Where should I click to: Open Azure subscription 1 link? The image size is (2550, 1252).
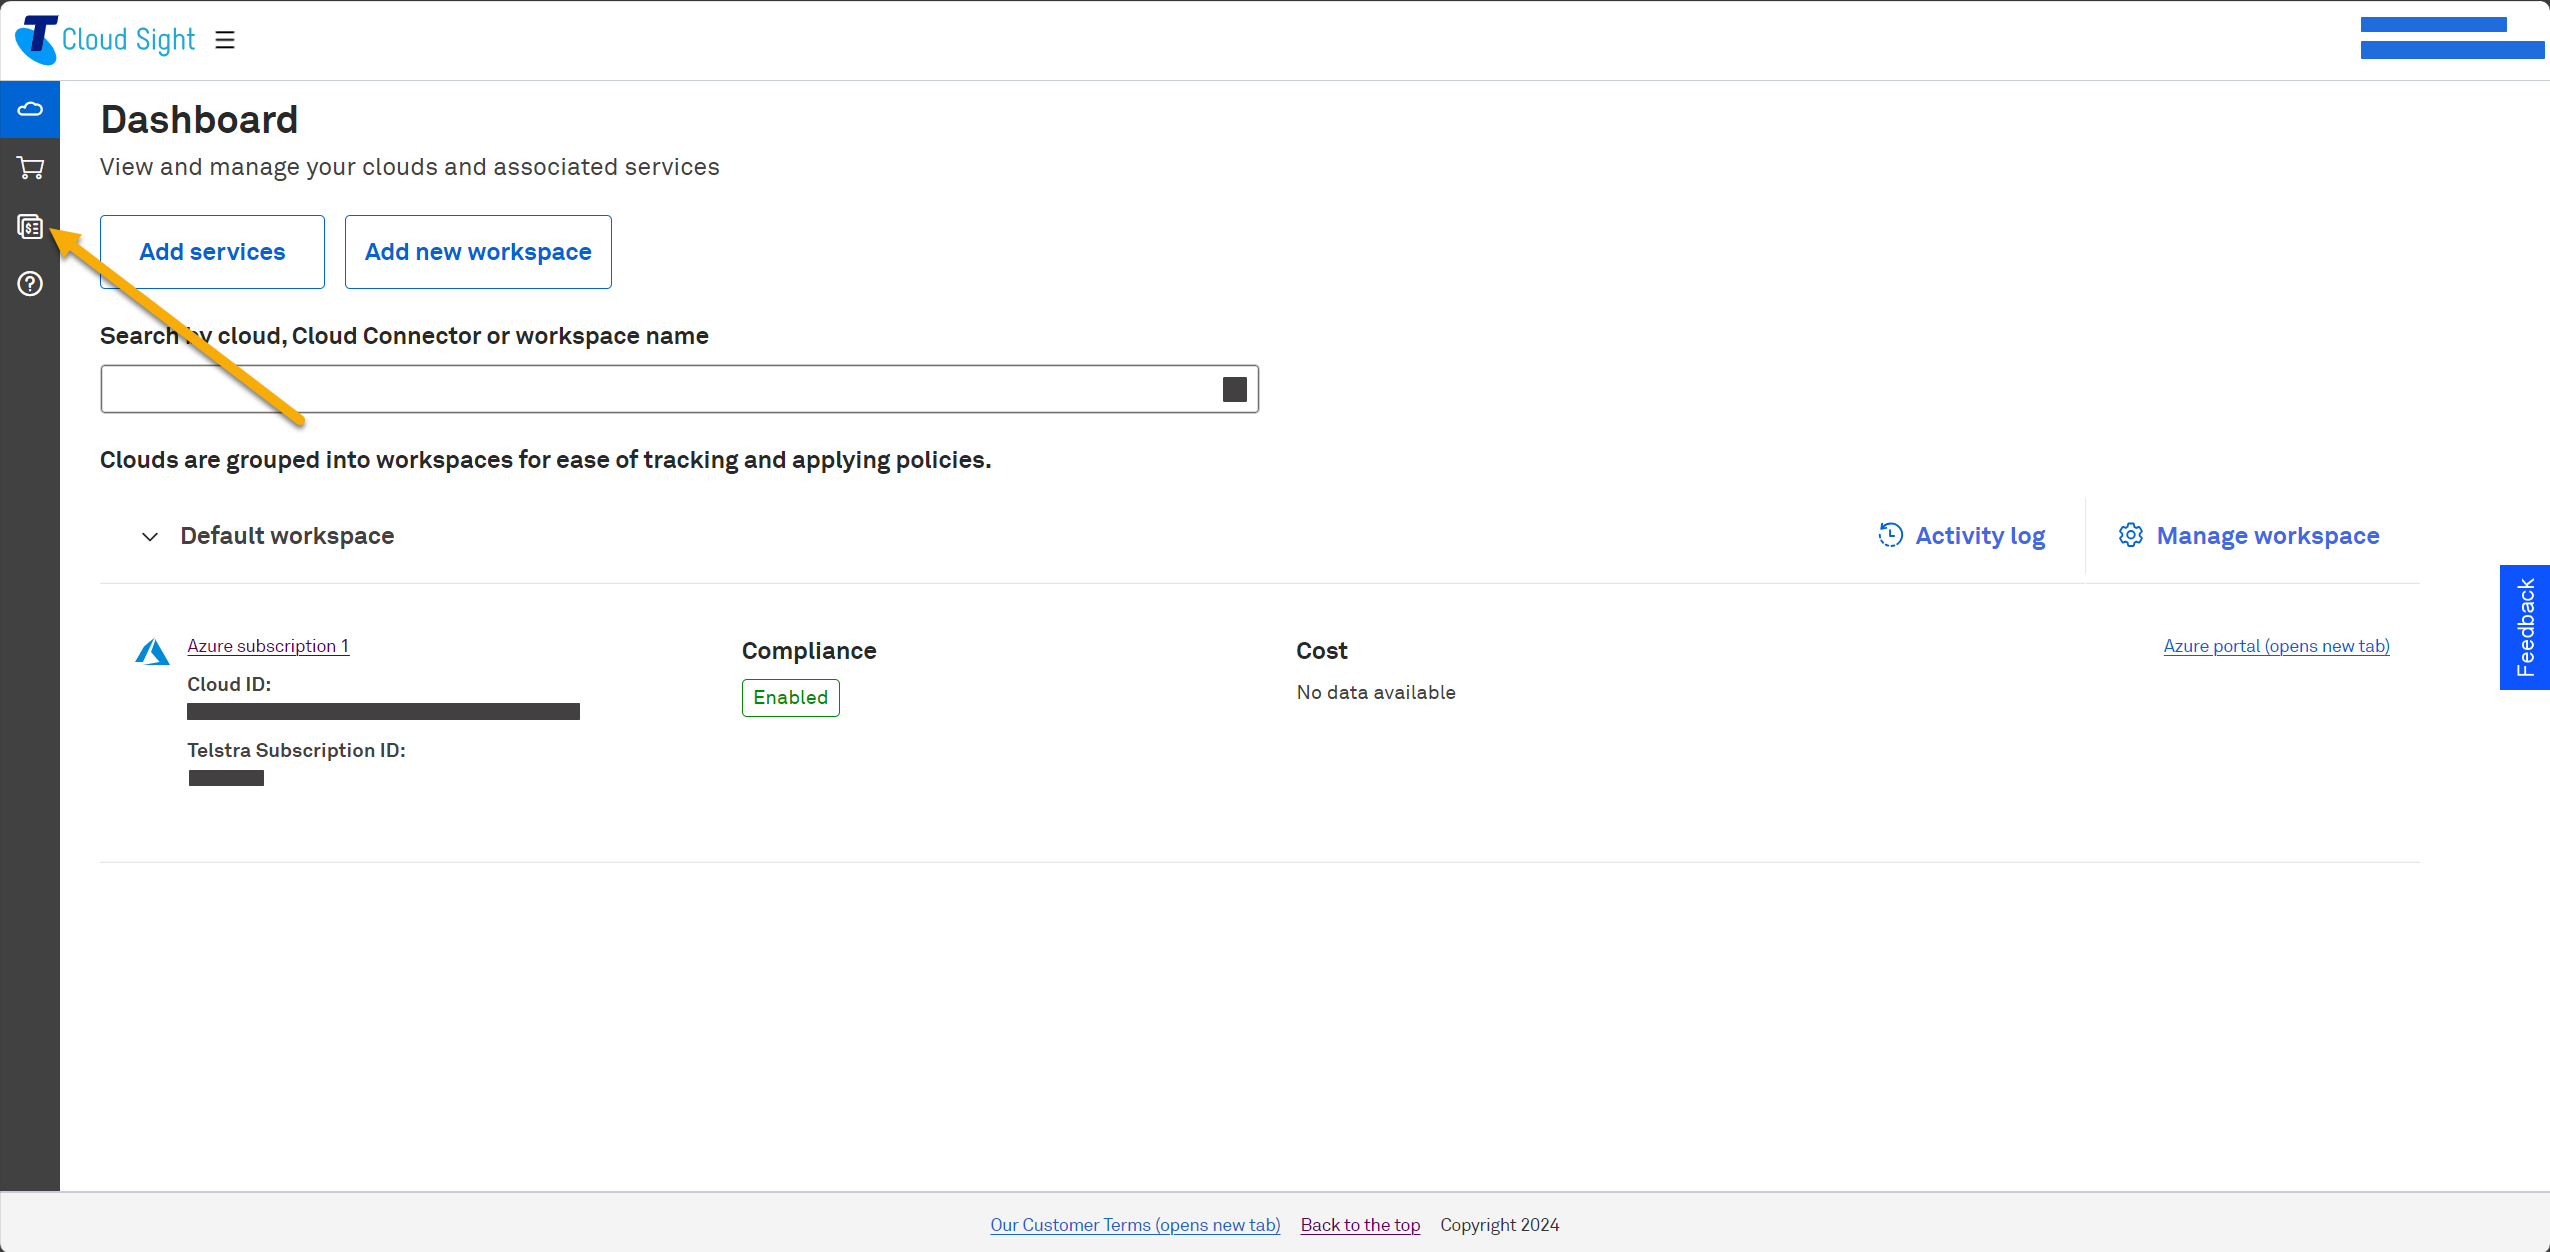[x=268, y=646]
